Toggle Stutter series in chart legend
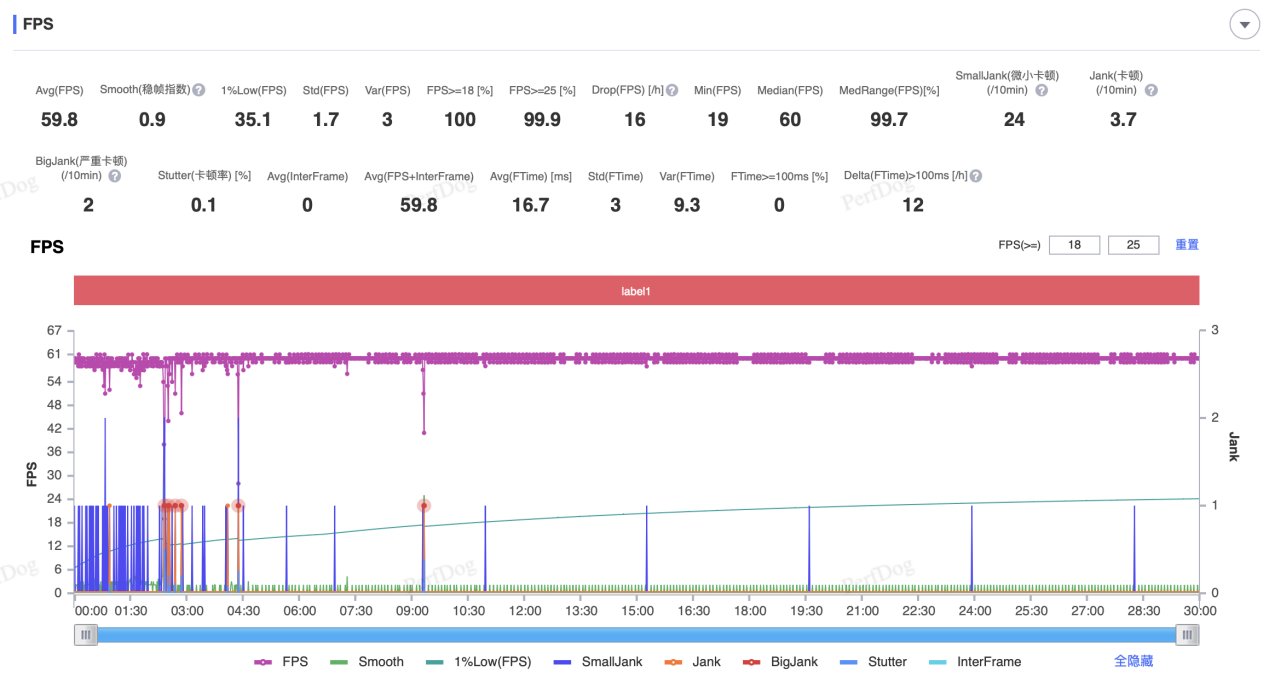 coord(874,661)
